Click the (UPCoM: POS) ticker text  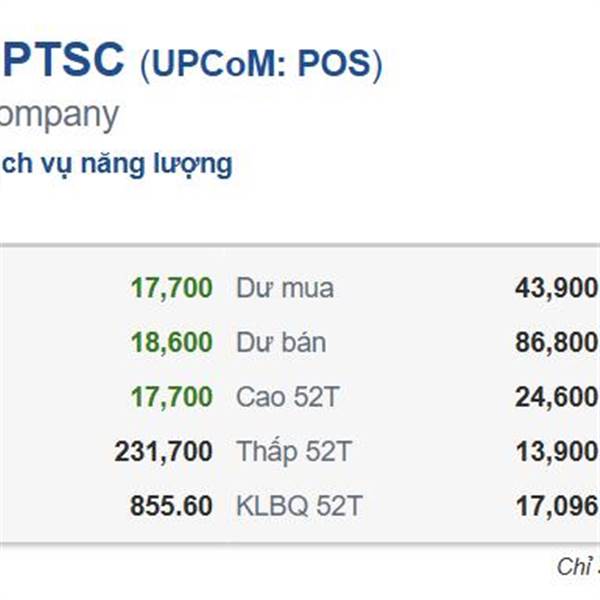(261, 63)
